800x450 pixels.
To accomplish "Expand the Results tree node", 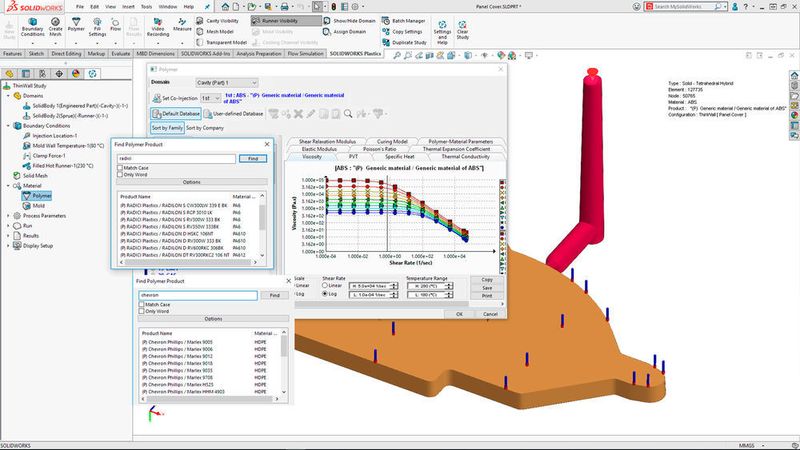I will [x=8, y=236].
